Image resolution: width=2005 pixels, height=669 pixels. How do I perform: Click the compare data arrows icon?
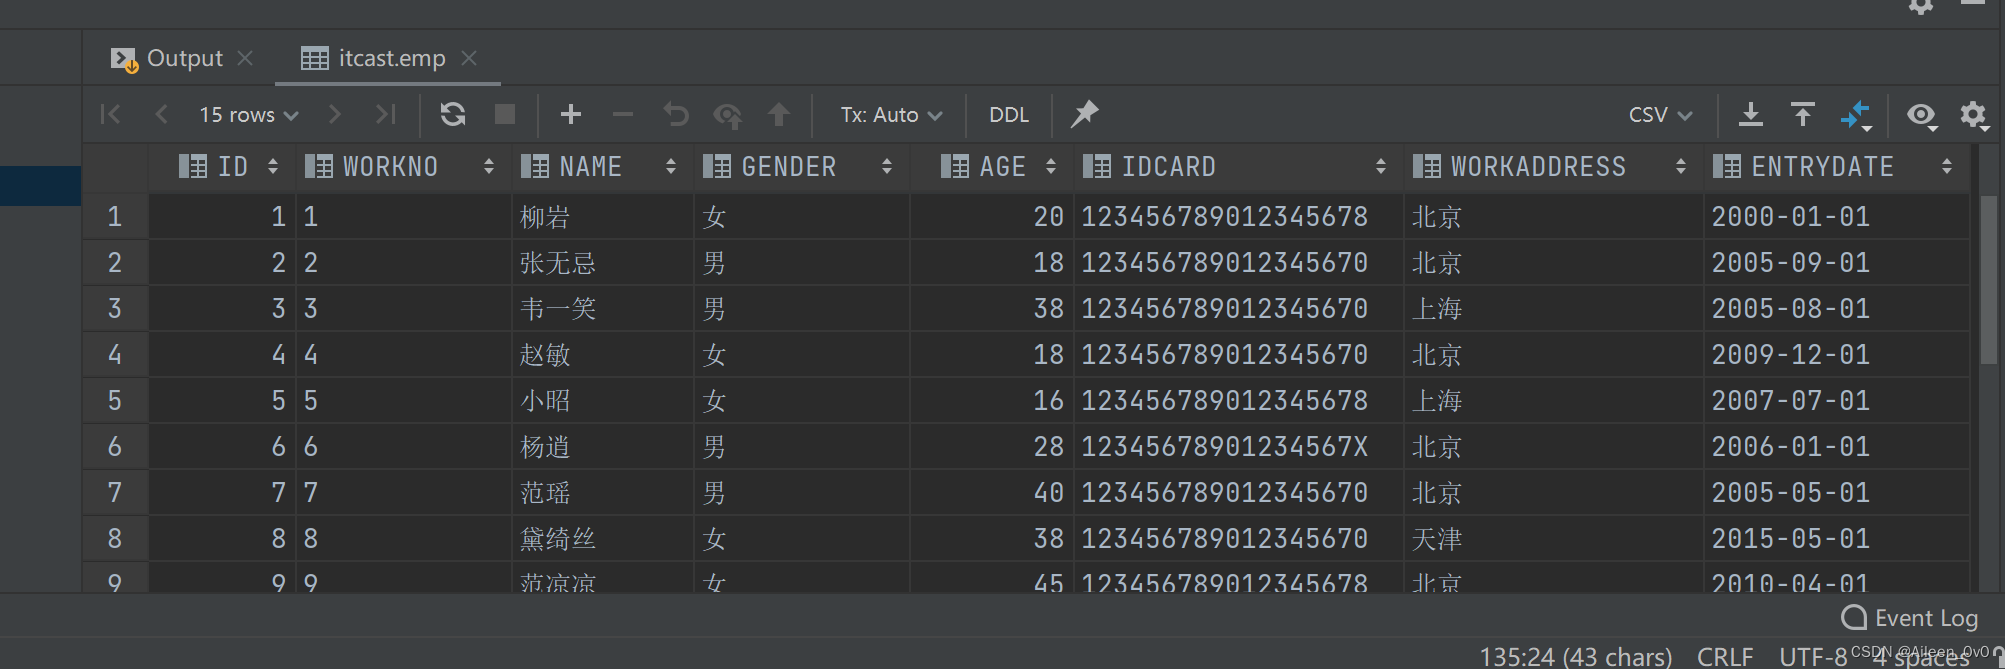(x=1856, y=115)
